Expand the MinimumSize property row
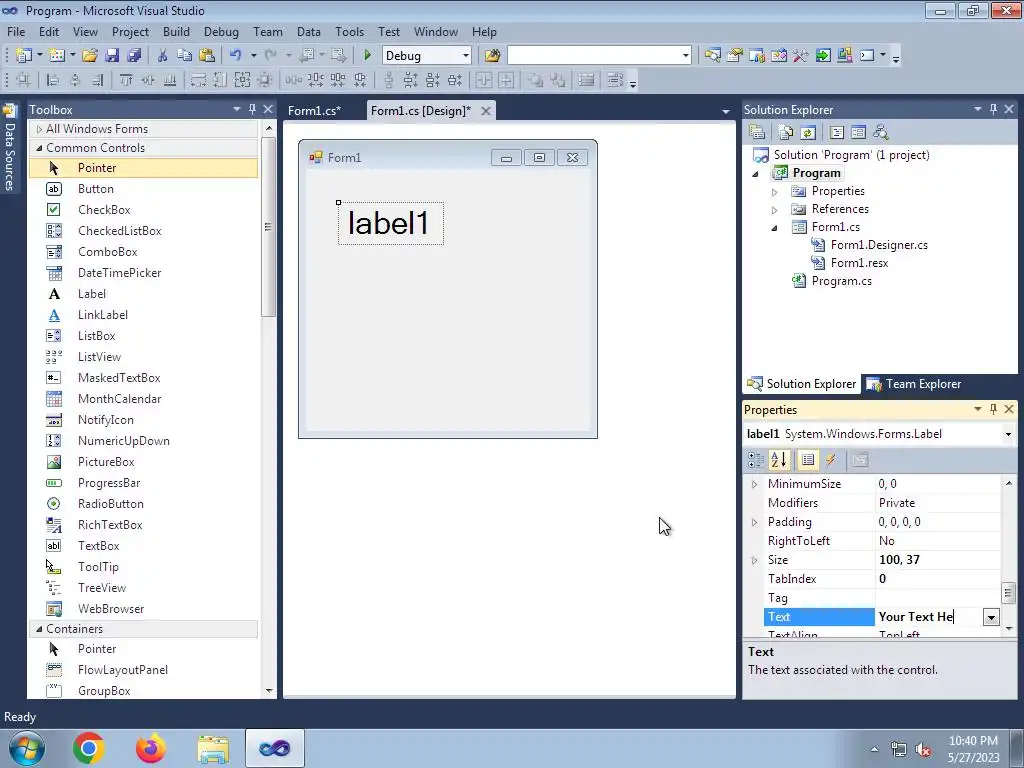This screenshot has height=768, width=1024. pos(754,485)
